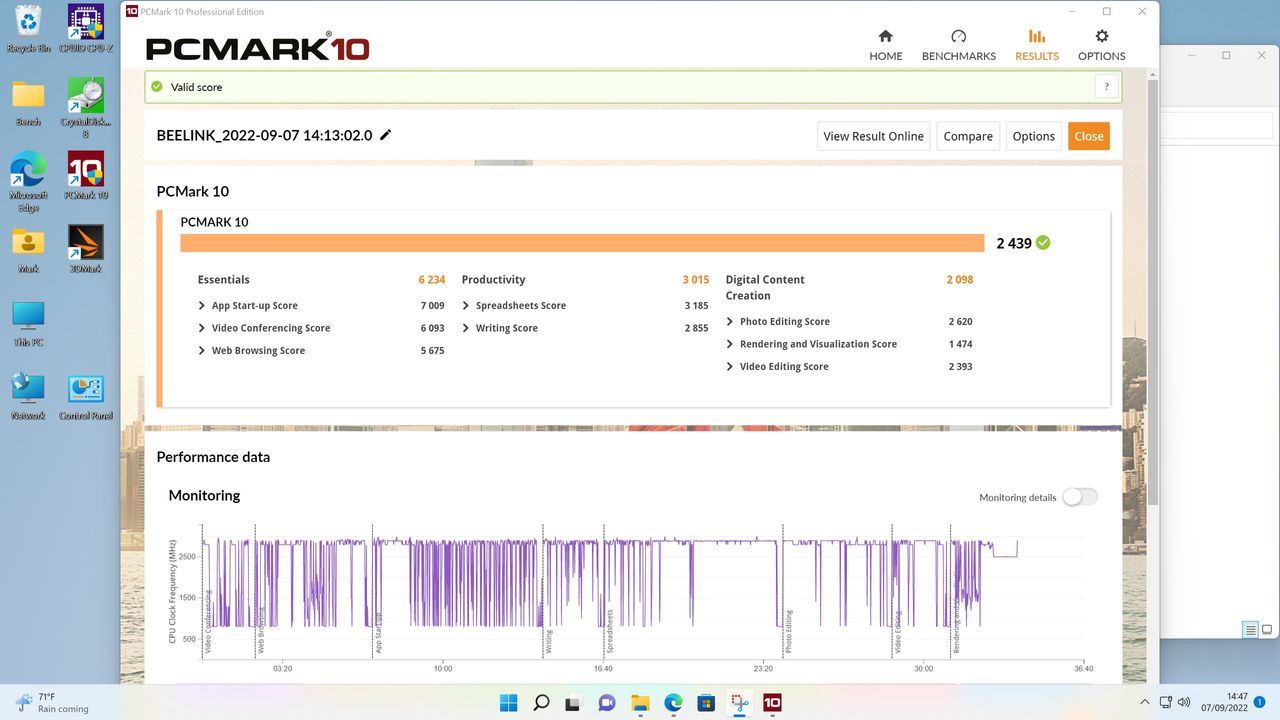1280x720 pixels.
Task: Select the Control Panel desktop icon
Action: click(x=86, y=396)
